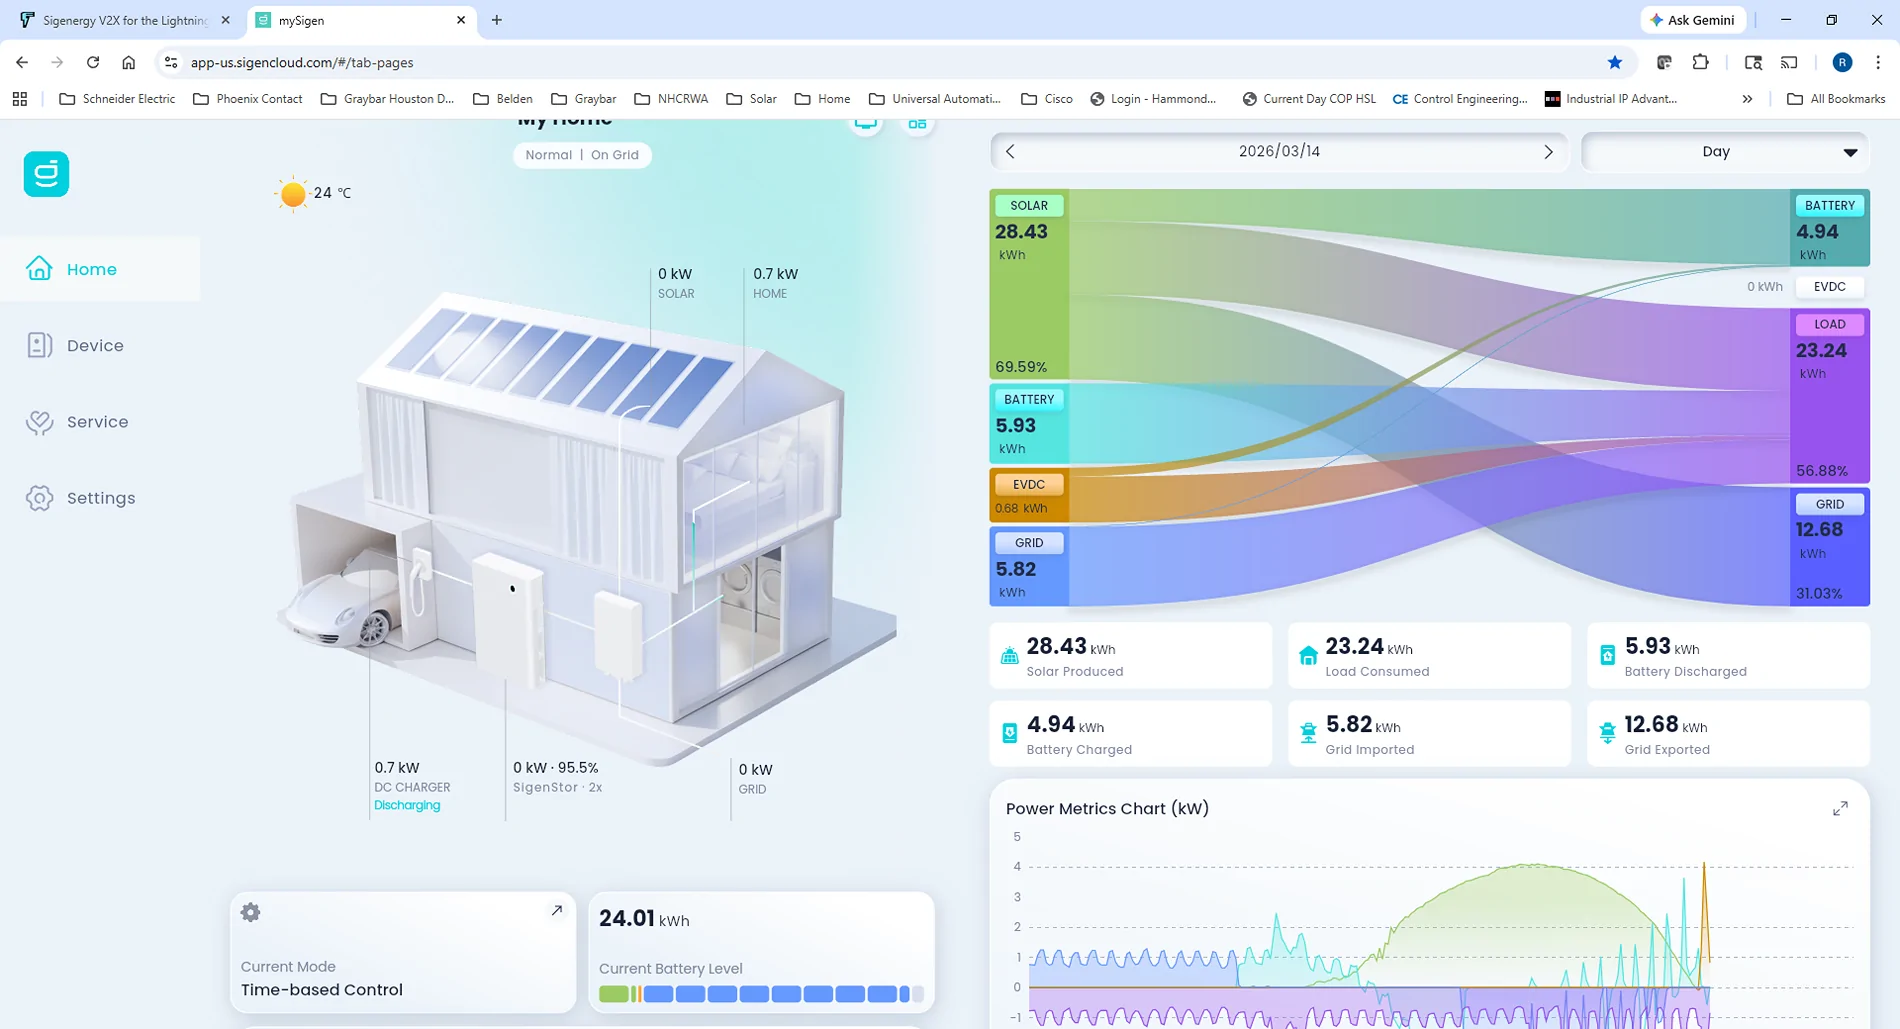Open the Device page in sidebar
Screen dimensions: 1900x1029
point(95,346)
